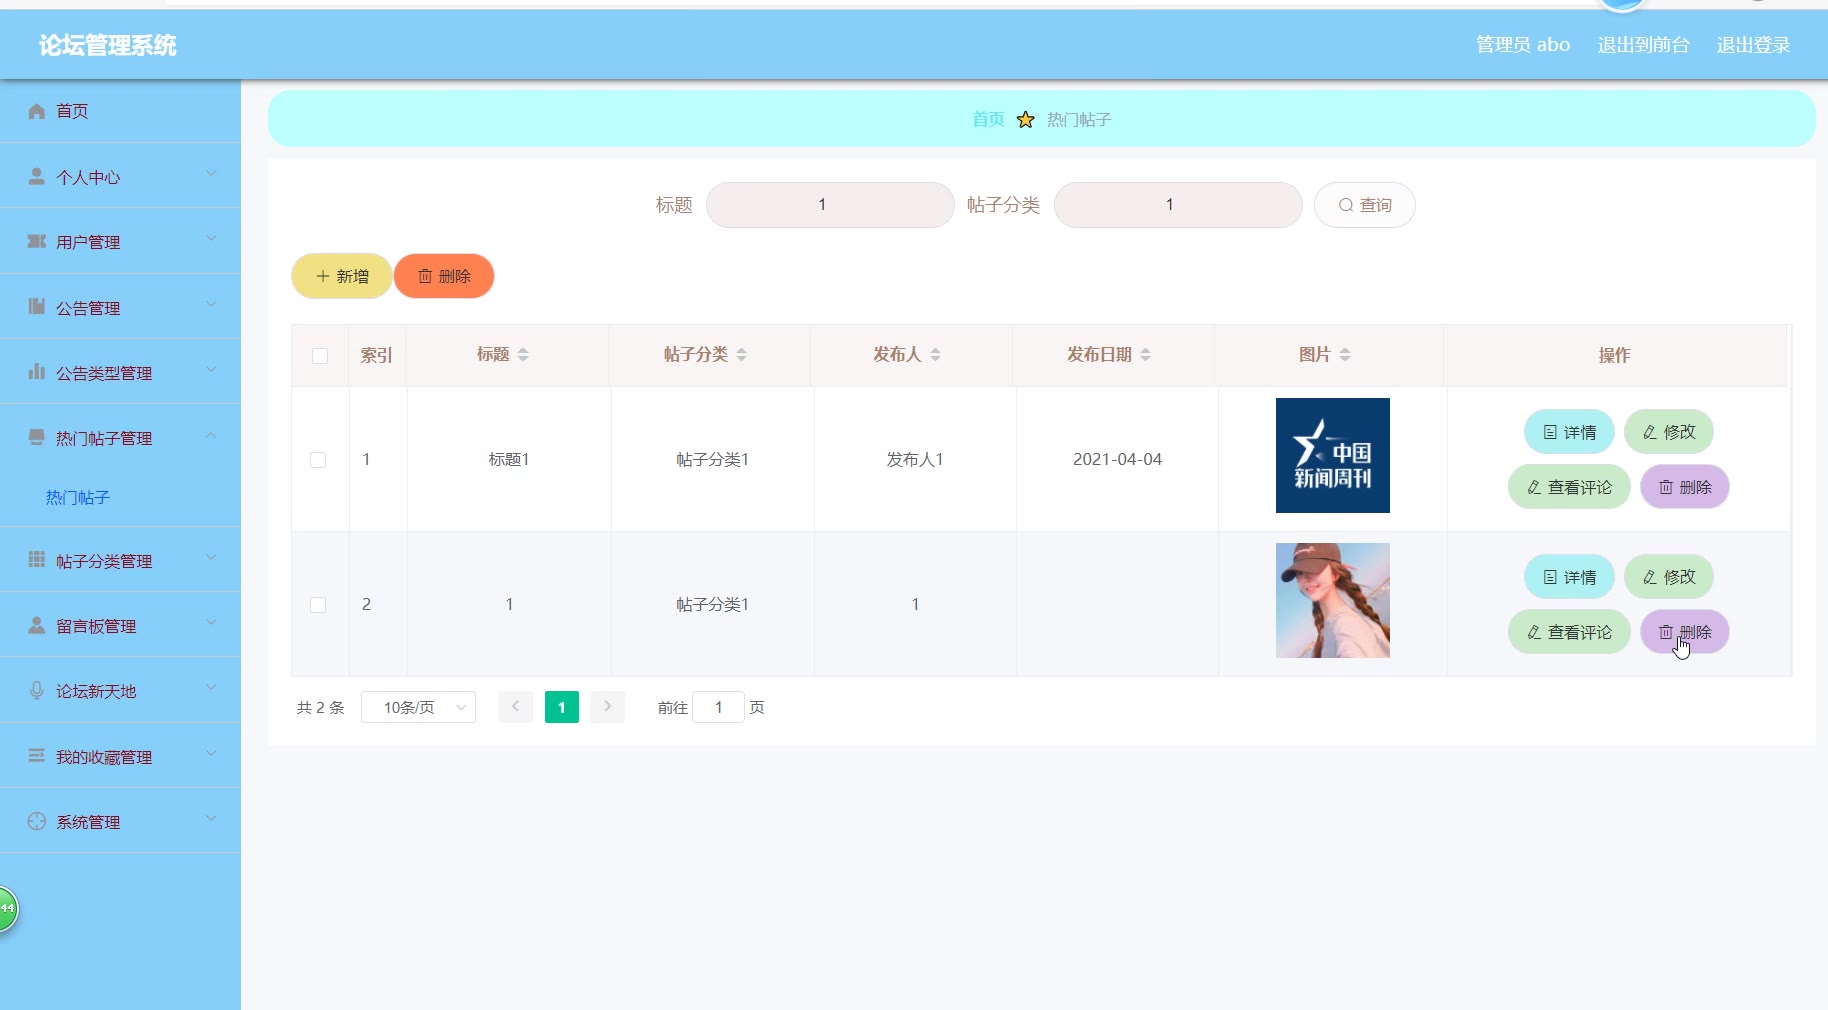Sort the table by 发布日期 column
Screen dimensions: 1828x1010
pos(1145,355)
